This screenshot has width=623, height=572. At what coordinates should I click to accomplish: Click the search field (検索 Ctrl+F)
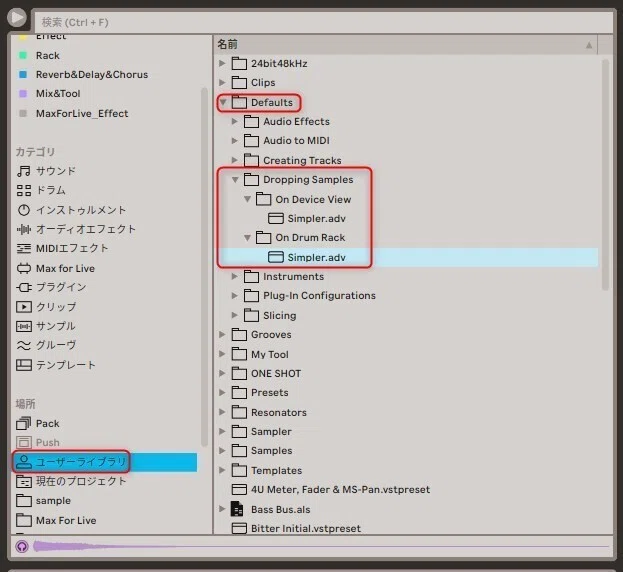click(x=323, y=22)
